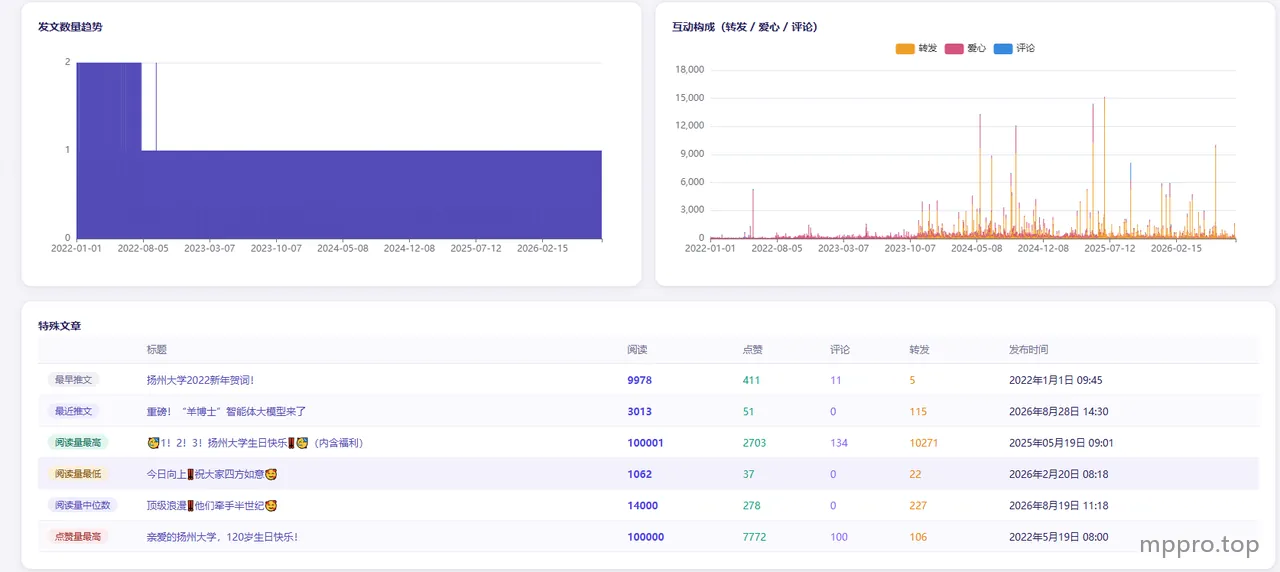The height and width of the screenshot is (572, 1280).
Task: Open article 重磅!"羊博士"智能体大模型来了
Action: pos(226,411)
